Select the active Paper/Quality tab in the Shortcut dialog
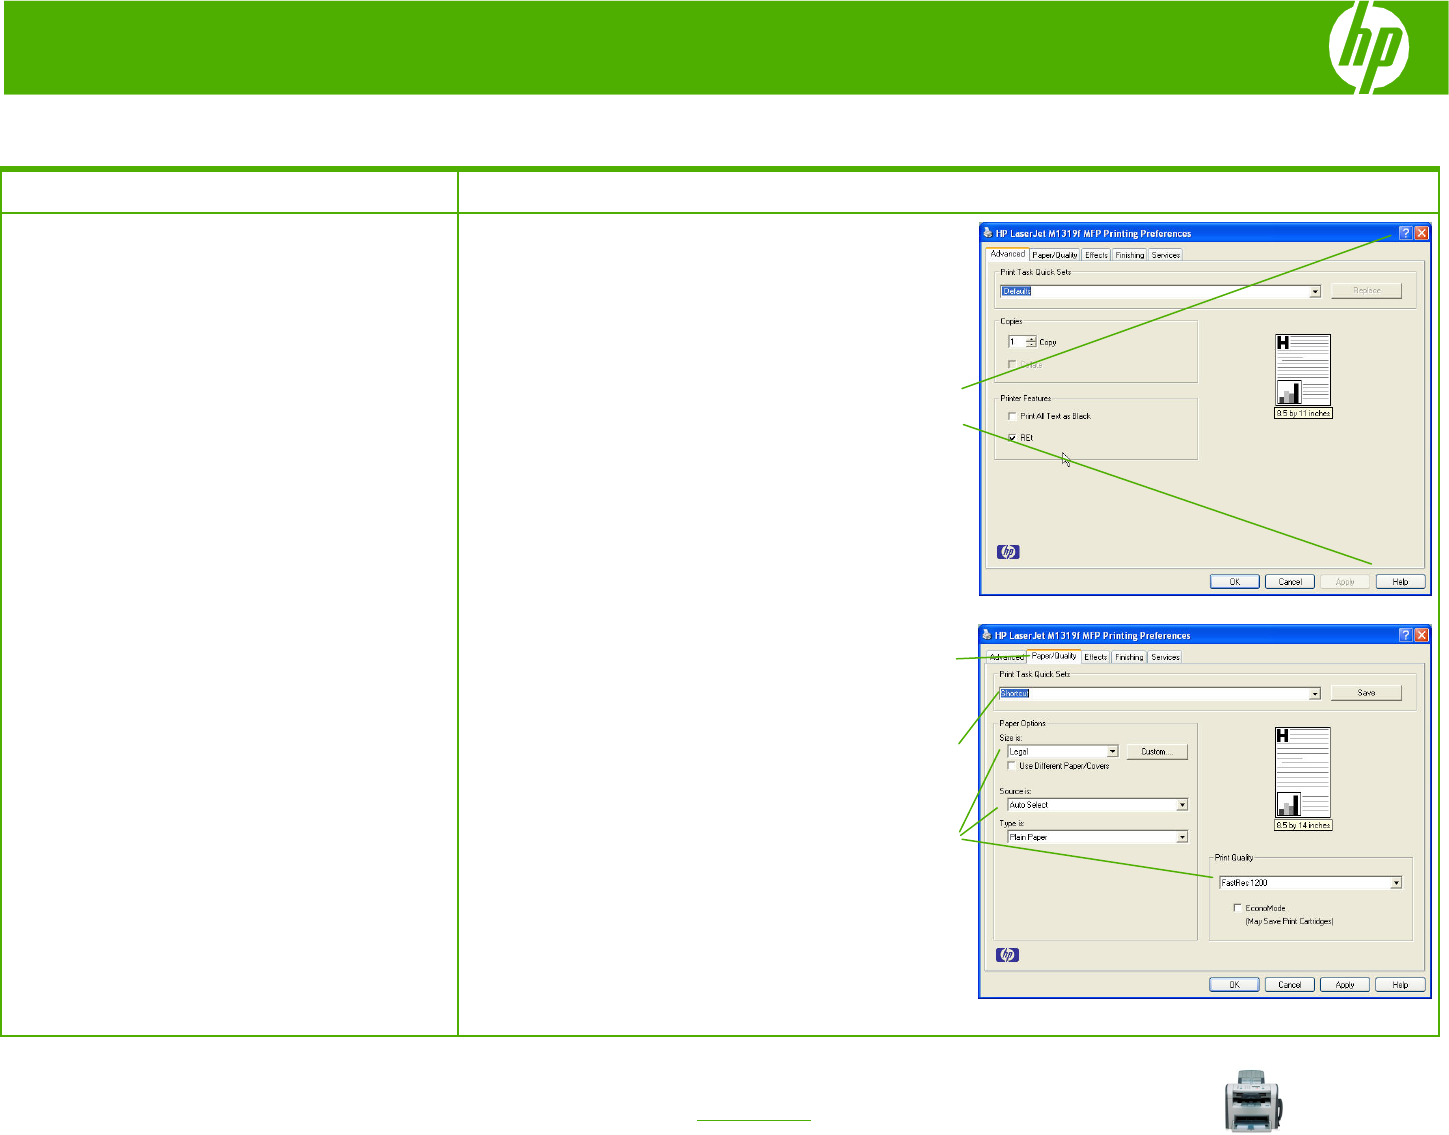1449x1135 pixels. coord(1054,656)
